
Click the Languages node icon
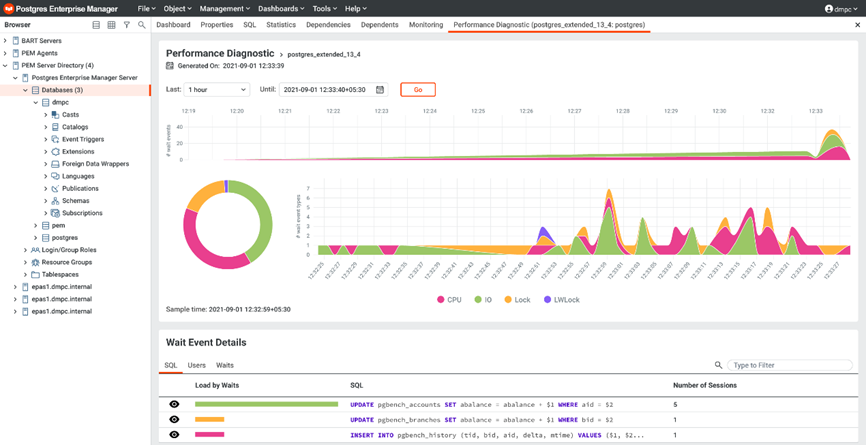pyautogui.click(x=55, y=176)
